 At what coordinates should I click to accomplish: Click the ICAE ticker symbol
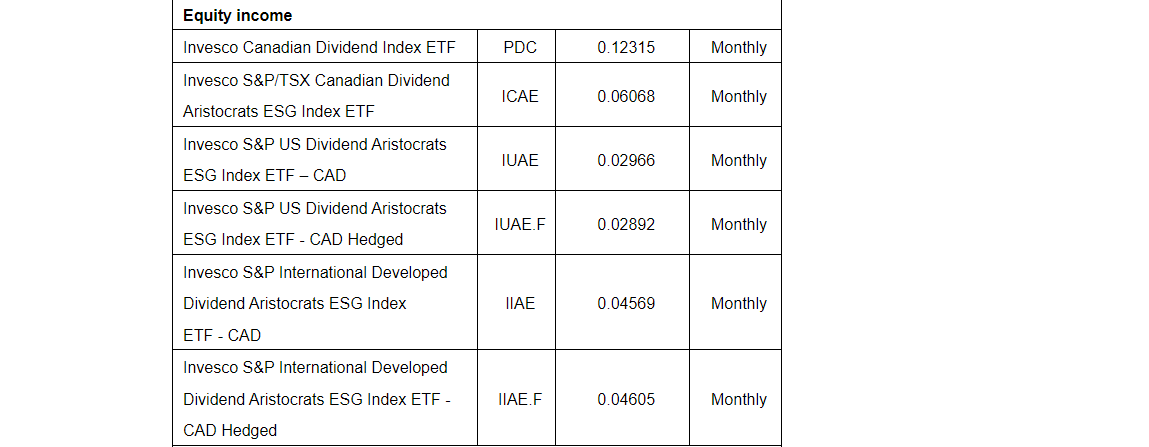(x=520, y=96)
